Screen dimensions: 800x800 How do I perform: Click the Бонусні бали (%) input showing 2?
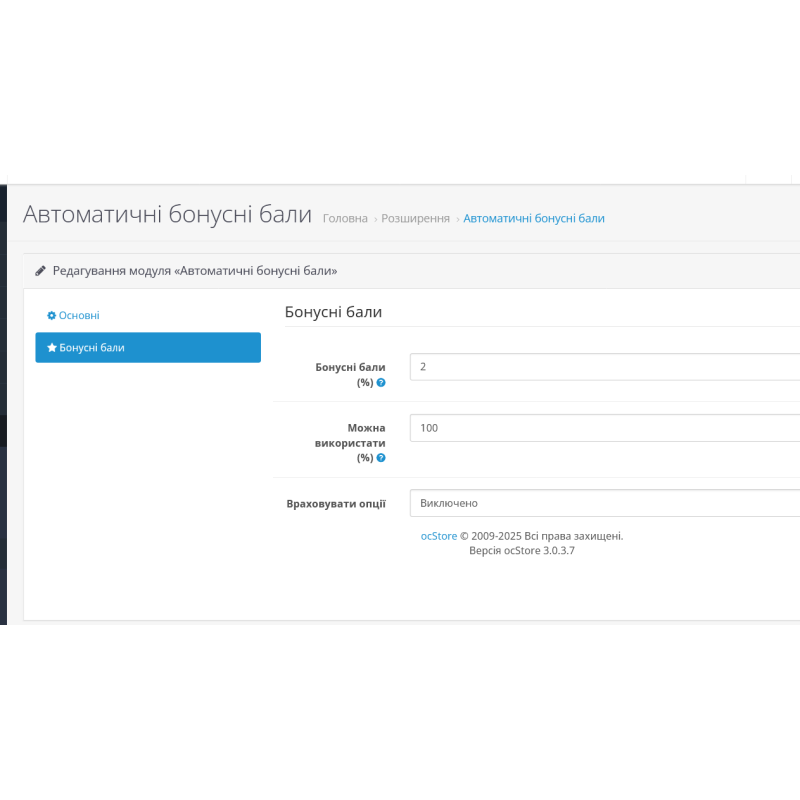point(600,367)
